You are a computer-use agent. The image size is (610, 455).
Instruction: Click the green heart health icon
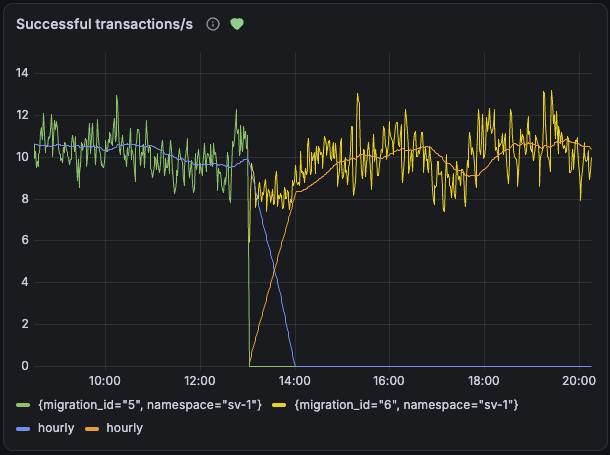tap(237, 24)
